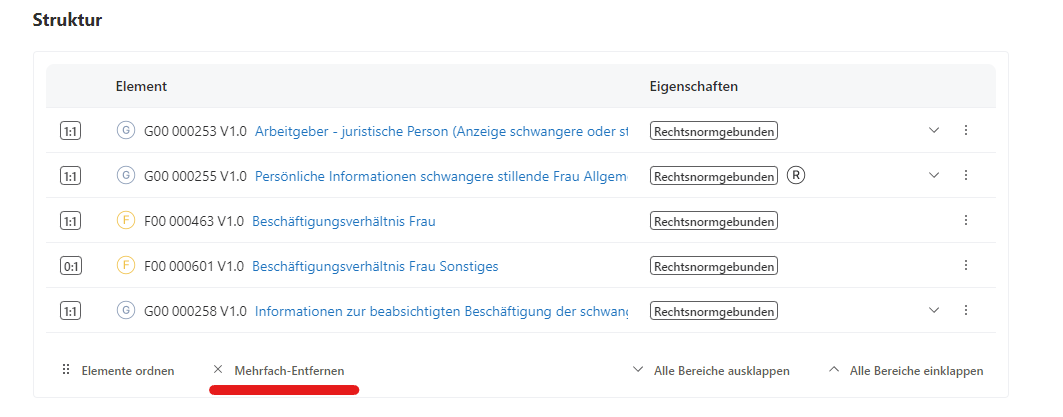Click the 1:1 cardinality badge on Arbeitgeber row
Screen dimensions: 1063x417
pyautogui.click(x=71, y=131)
